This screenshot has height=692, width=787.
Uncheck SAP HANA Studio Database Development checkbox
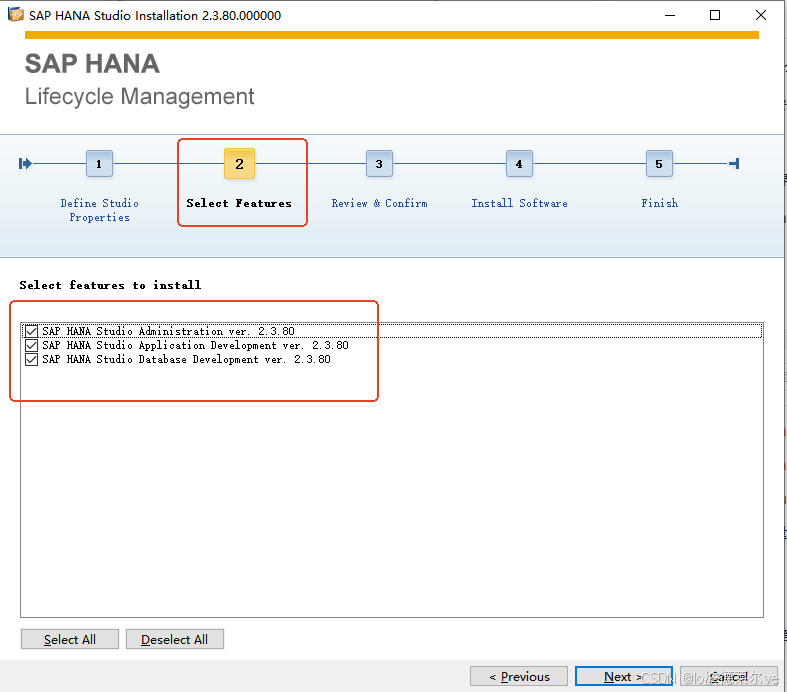pyautogui.click(x=31, y=359)
